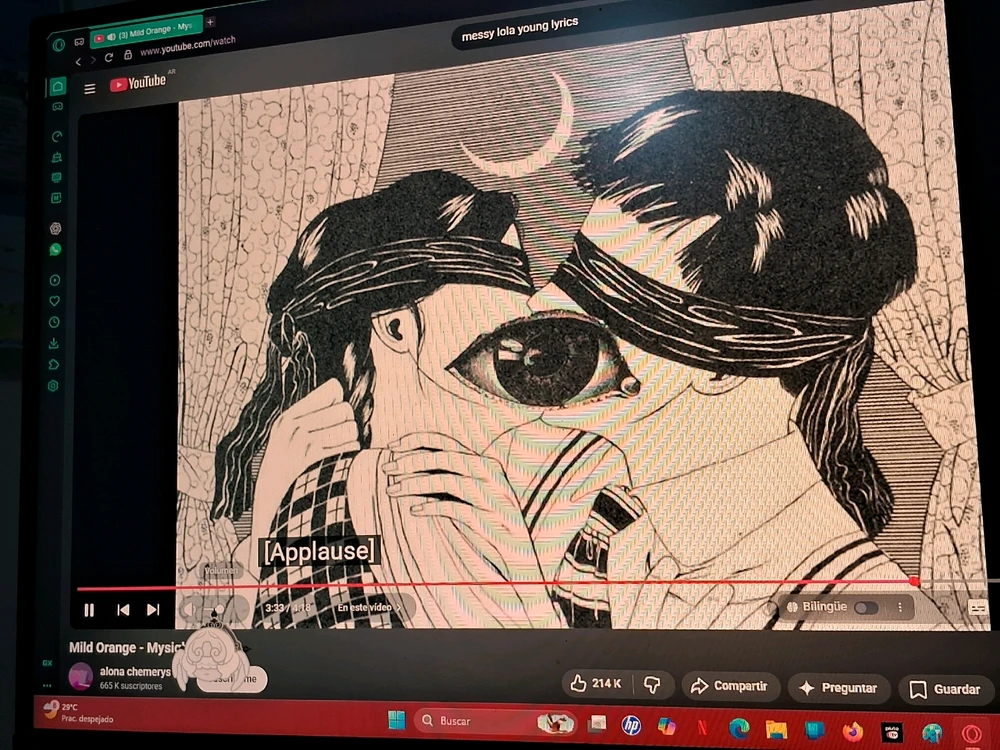Screen dimensions: 1000x750
Task: Open the YouTube hamburger guide menu
Action: click(x=89, y=88)
